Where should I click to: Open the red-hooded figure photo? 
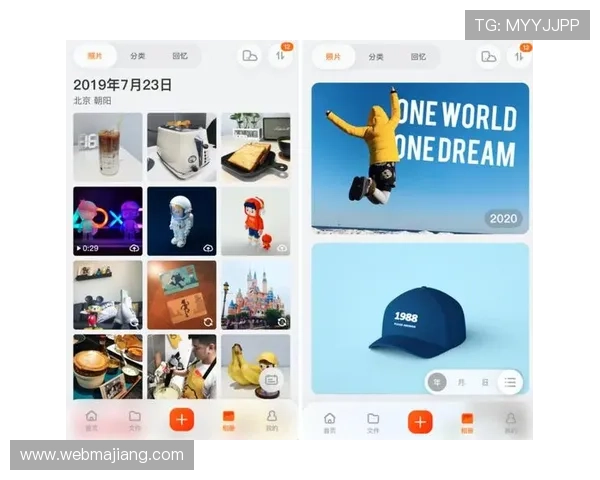(x=256, y=221)
